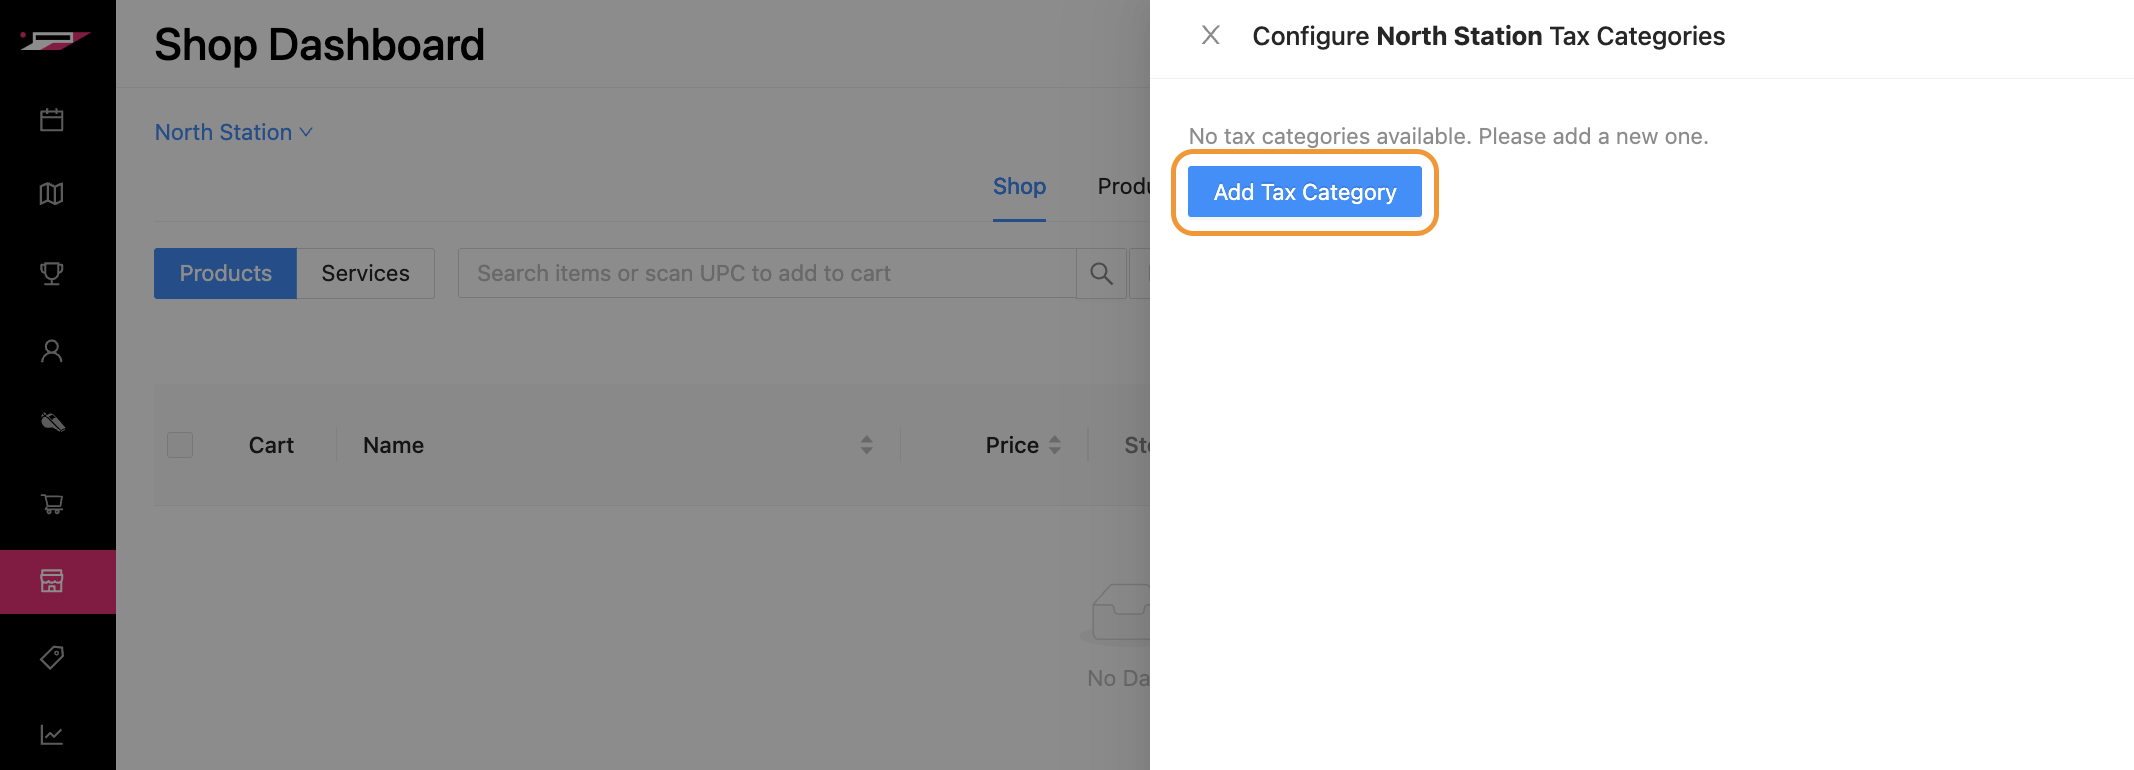Select the Services segment button
Viewport: 2134px width, 770px height.
pyautogui.click(x=365, y=273)
